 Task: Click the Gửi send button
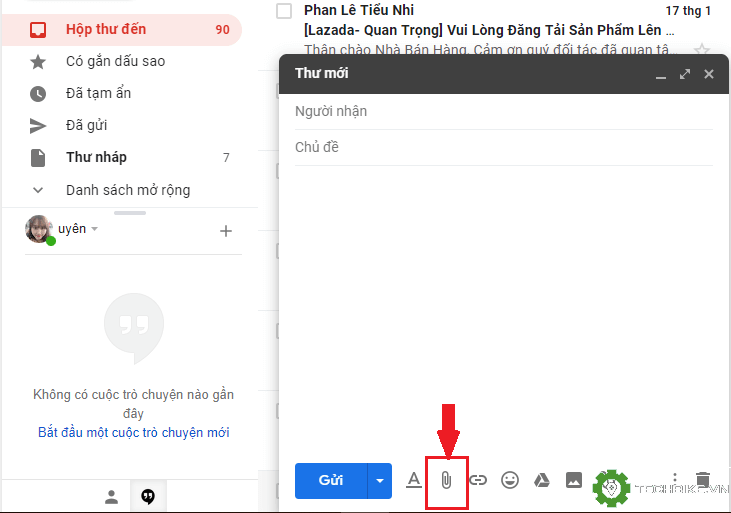pos(331,481)
